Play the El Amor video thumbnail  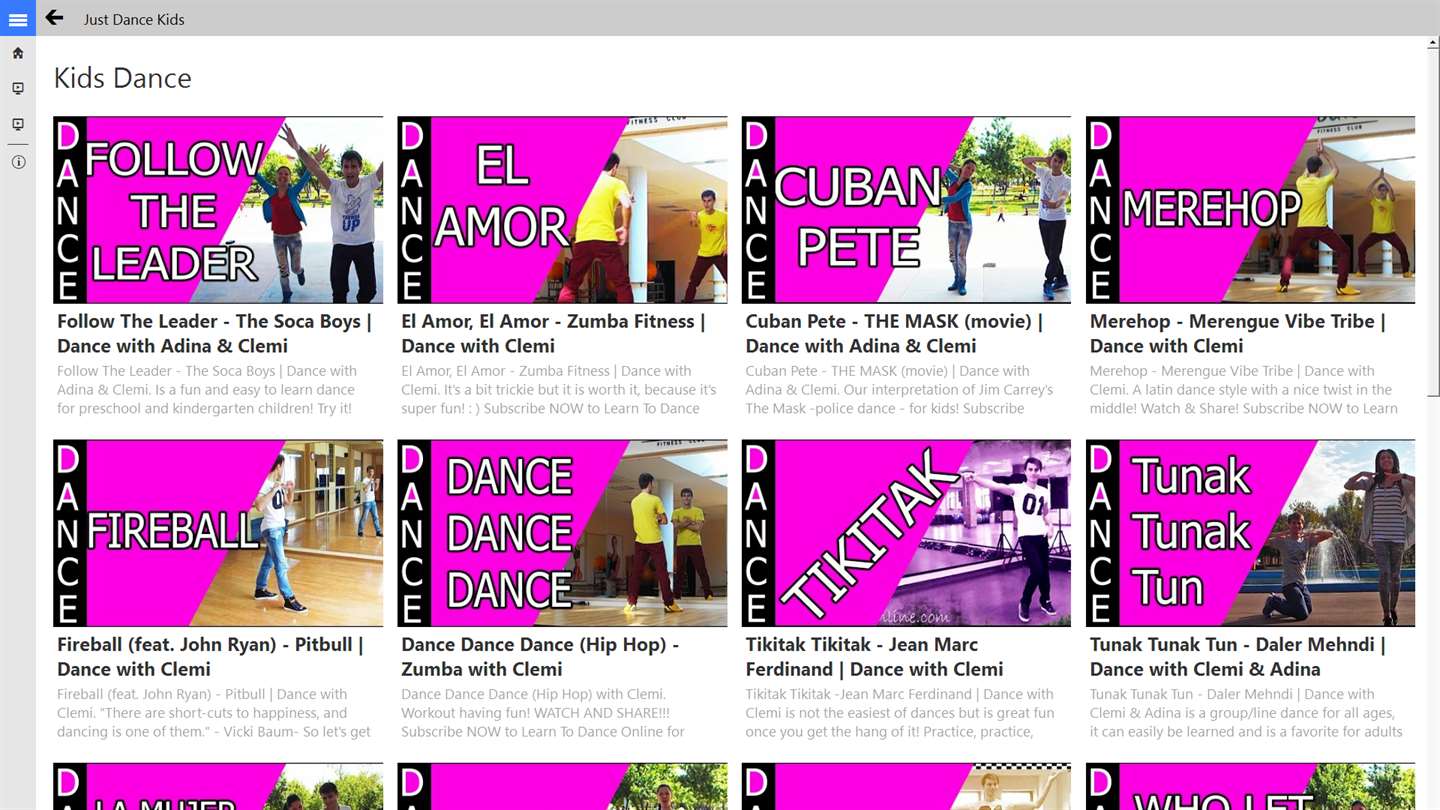coord(562,210)
